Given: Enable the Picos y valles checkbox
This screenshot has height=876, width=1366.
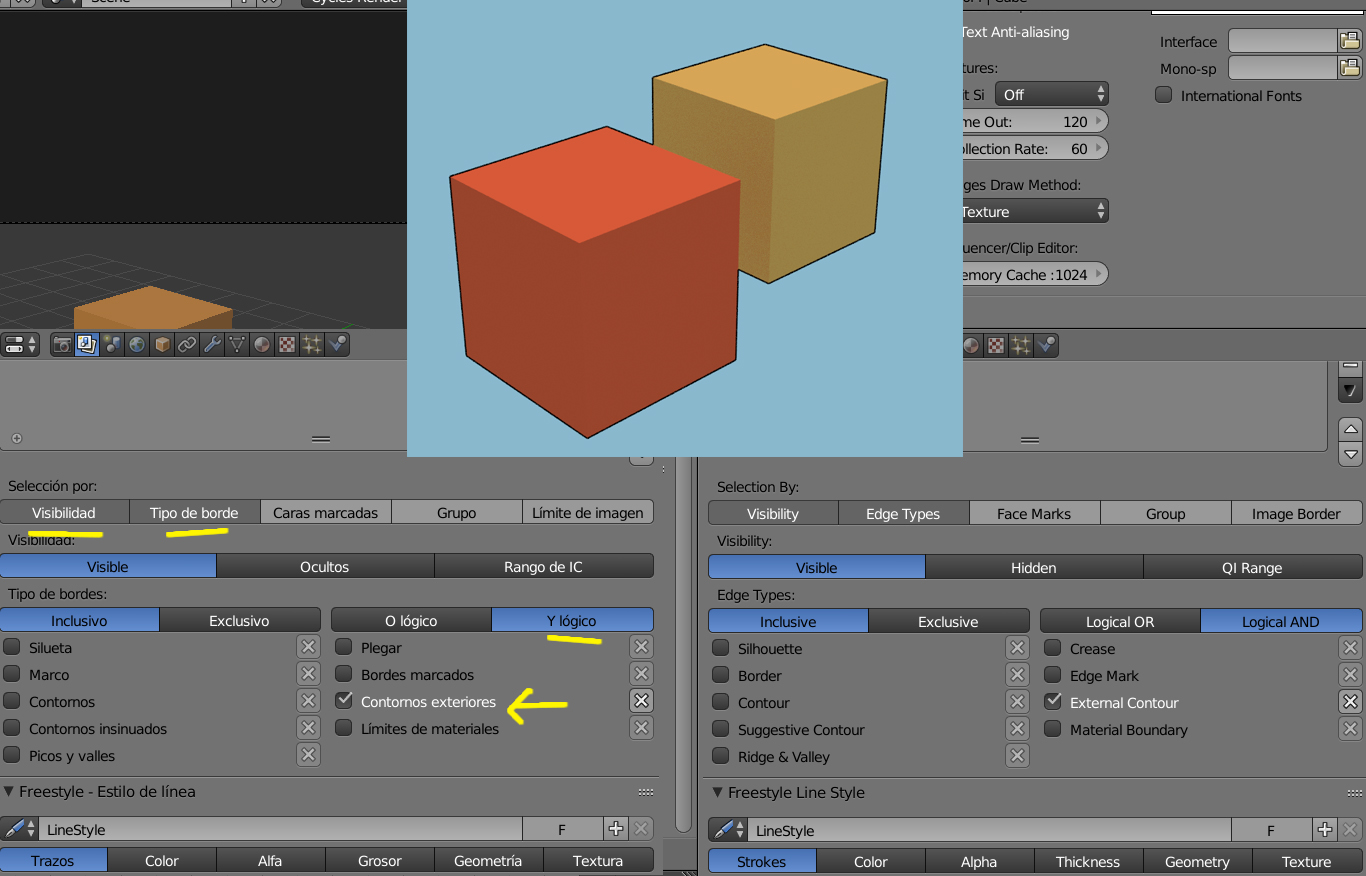Looking at the screenshot, I should [12, 755].
